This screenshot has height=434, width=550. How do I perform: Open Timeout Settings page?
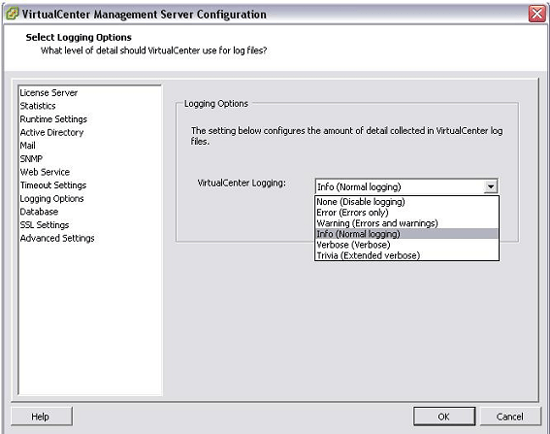[53, 185]
